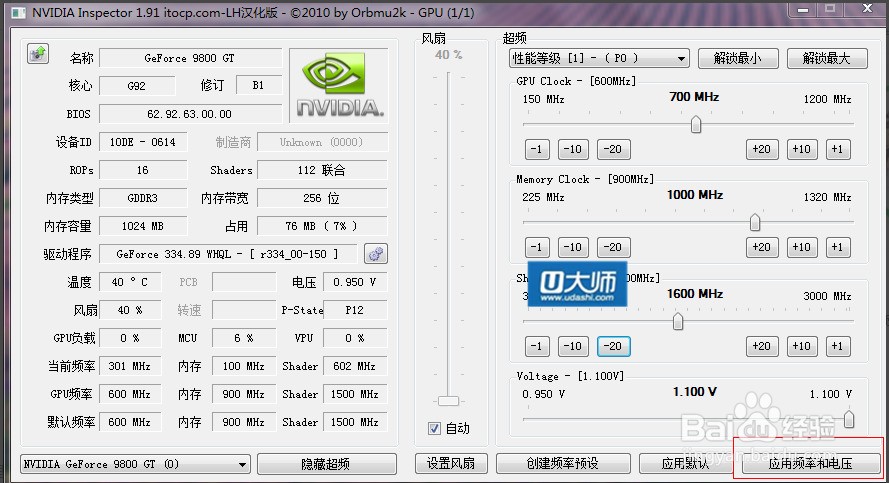This screenshot has height=483, width=889.
Task: Open driver profile settings gear icon
Action: (376, 253)
